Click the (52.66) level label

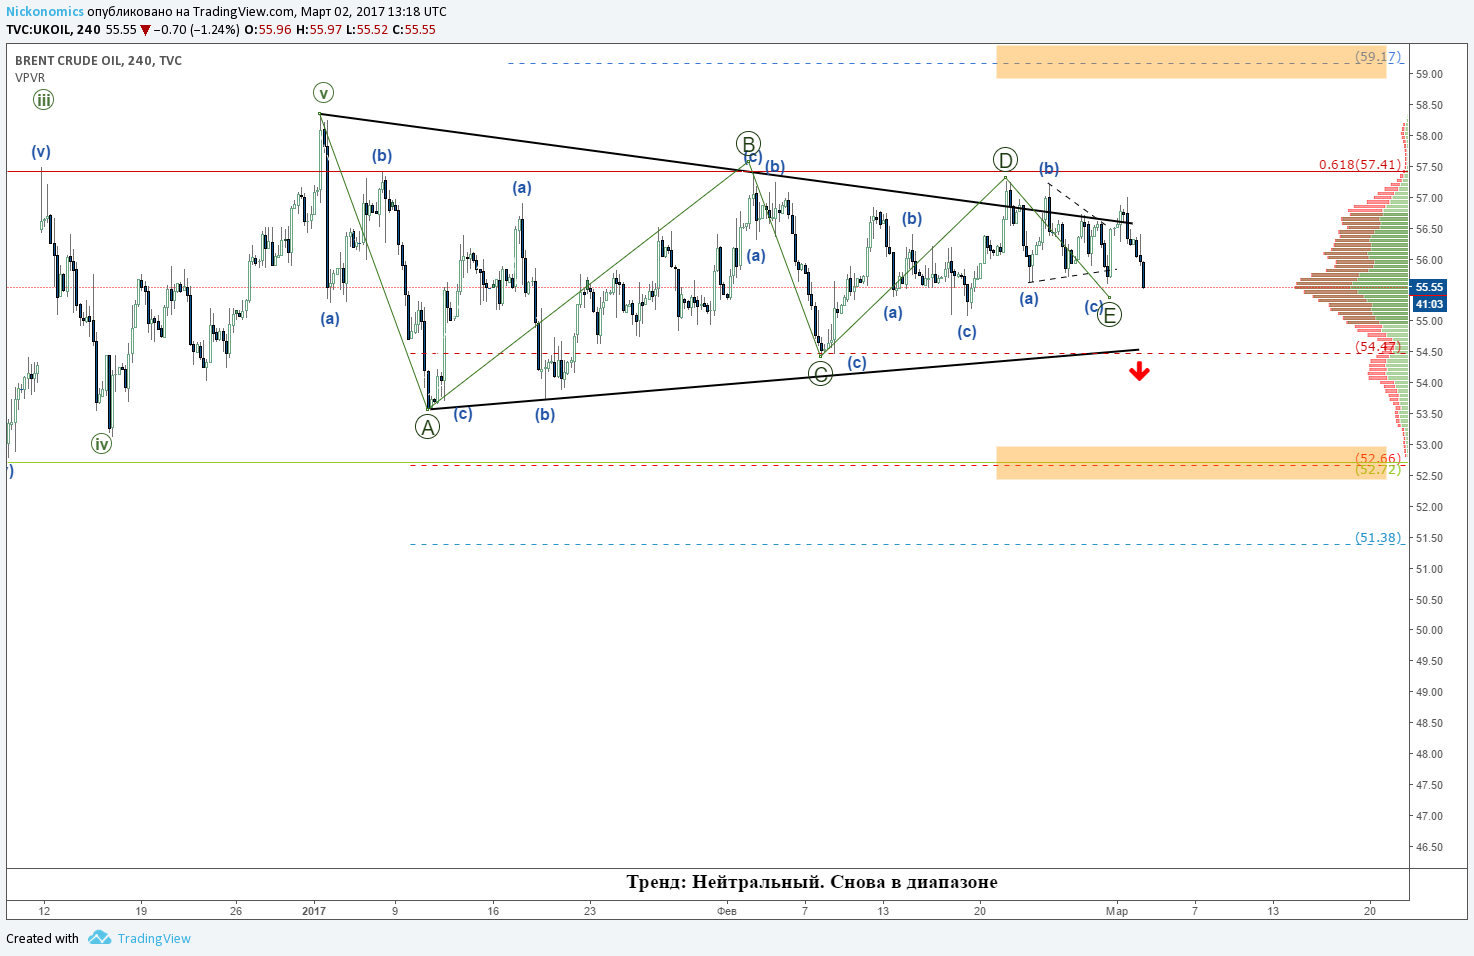pos(1378,458)
